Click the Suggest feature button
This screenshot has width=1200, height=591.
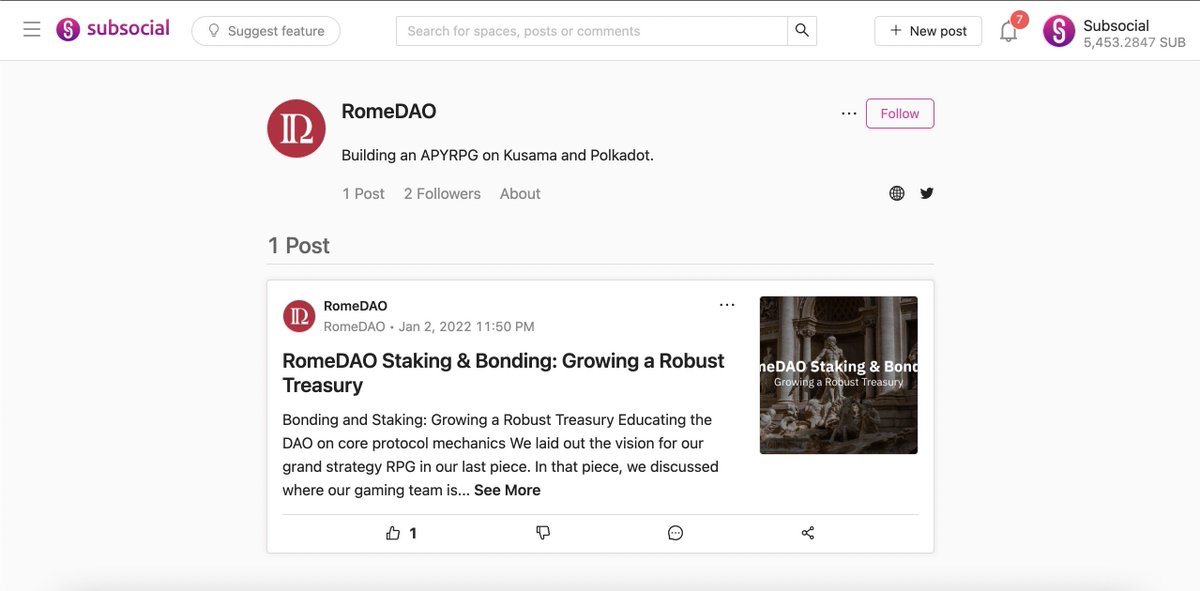pos(266,31)
